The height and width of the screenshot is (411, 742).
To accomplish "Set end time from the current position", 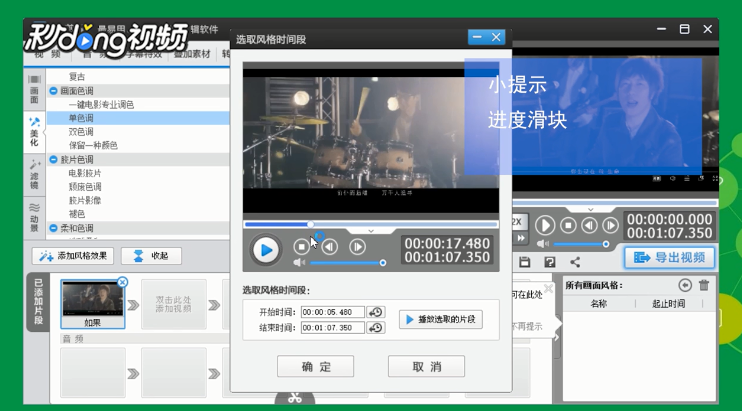I will (x=376, y=328).
